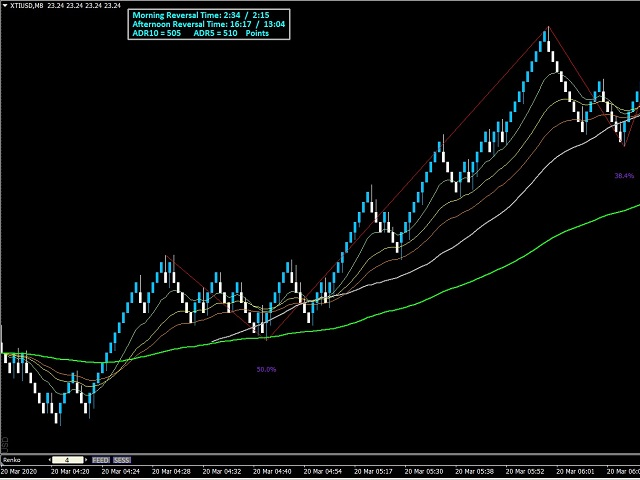Click the ADR5 = 510 value

[x=215, y=33]
